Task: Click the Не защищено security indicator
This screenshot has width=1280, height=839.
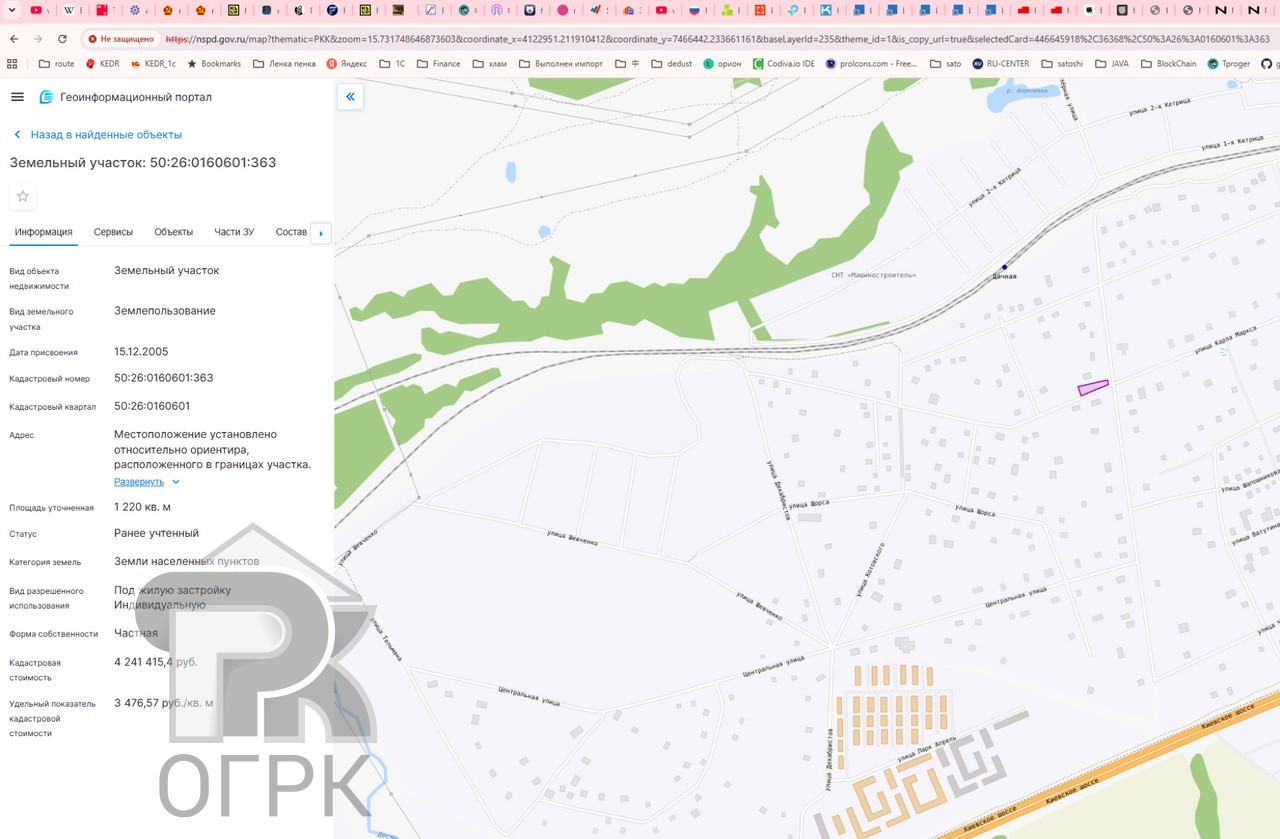Action: (121, 39)
